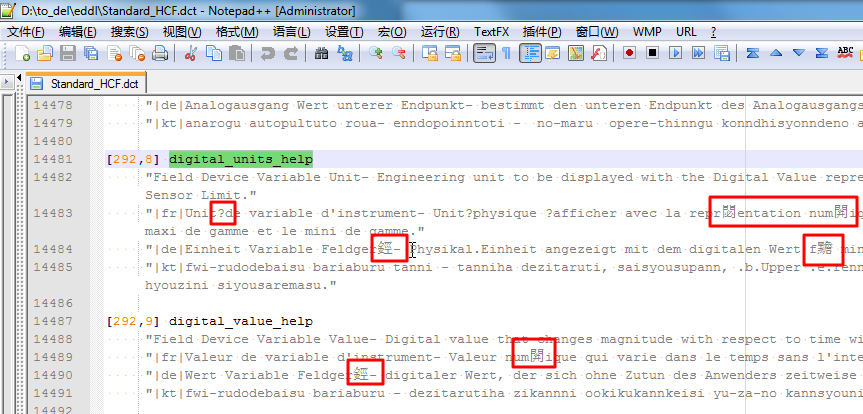Toggle show all characters pilcrow button

(x=506, y=53)
